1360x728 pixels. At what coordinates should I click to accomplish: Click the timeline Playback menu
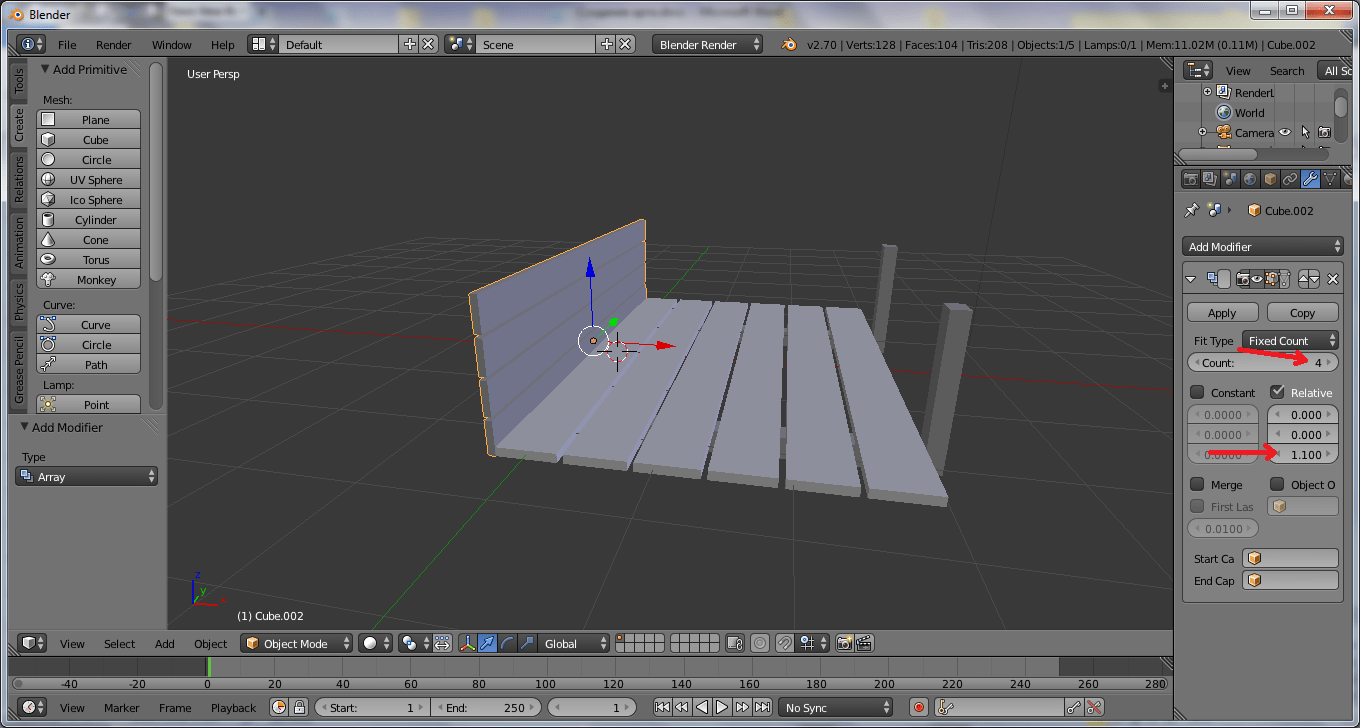(x=233, y=707)
